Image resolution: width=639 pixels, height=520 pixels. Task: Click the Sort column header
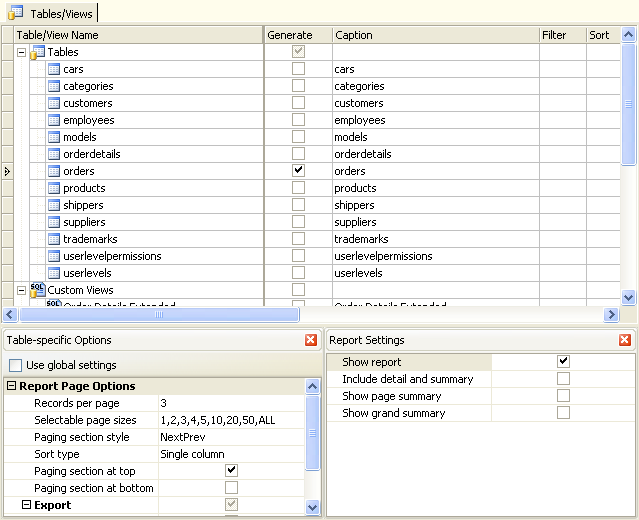point(604,35)
